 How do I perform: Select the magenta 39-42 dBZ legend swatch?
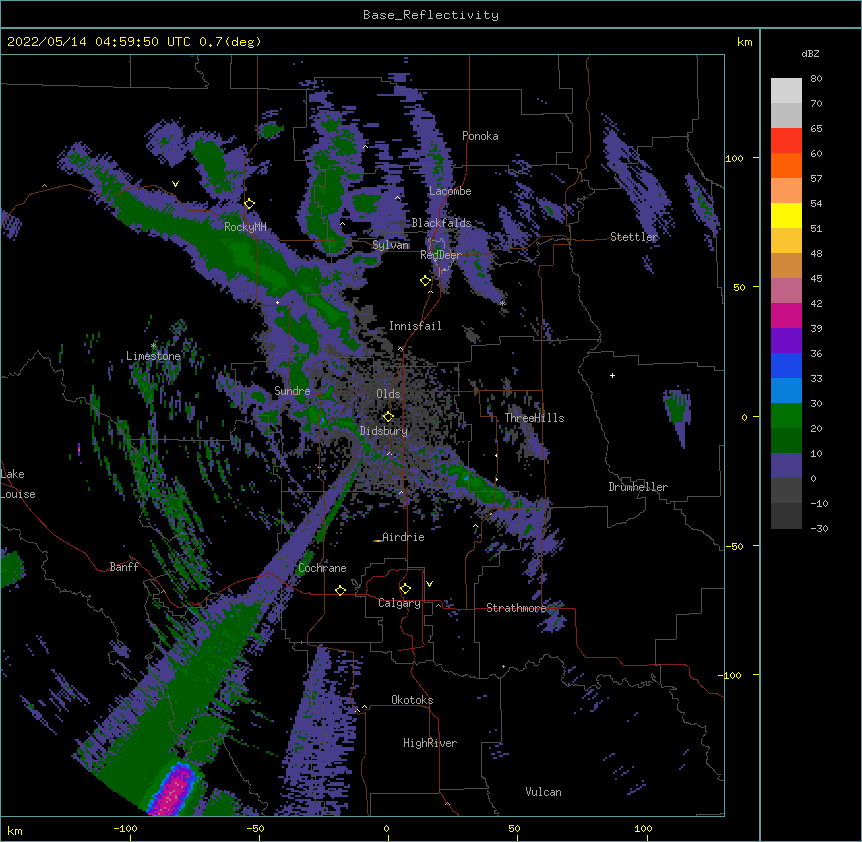tap(786, 315)
